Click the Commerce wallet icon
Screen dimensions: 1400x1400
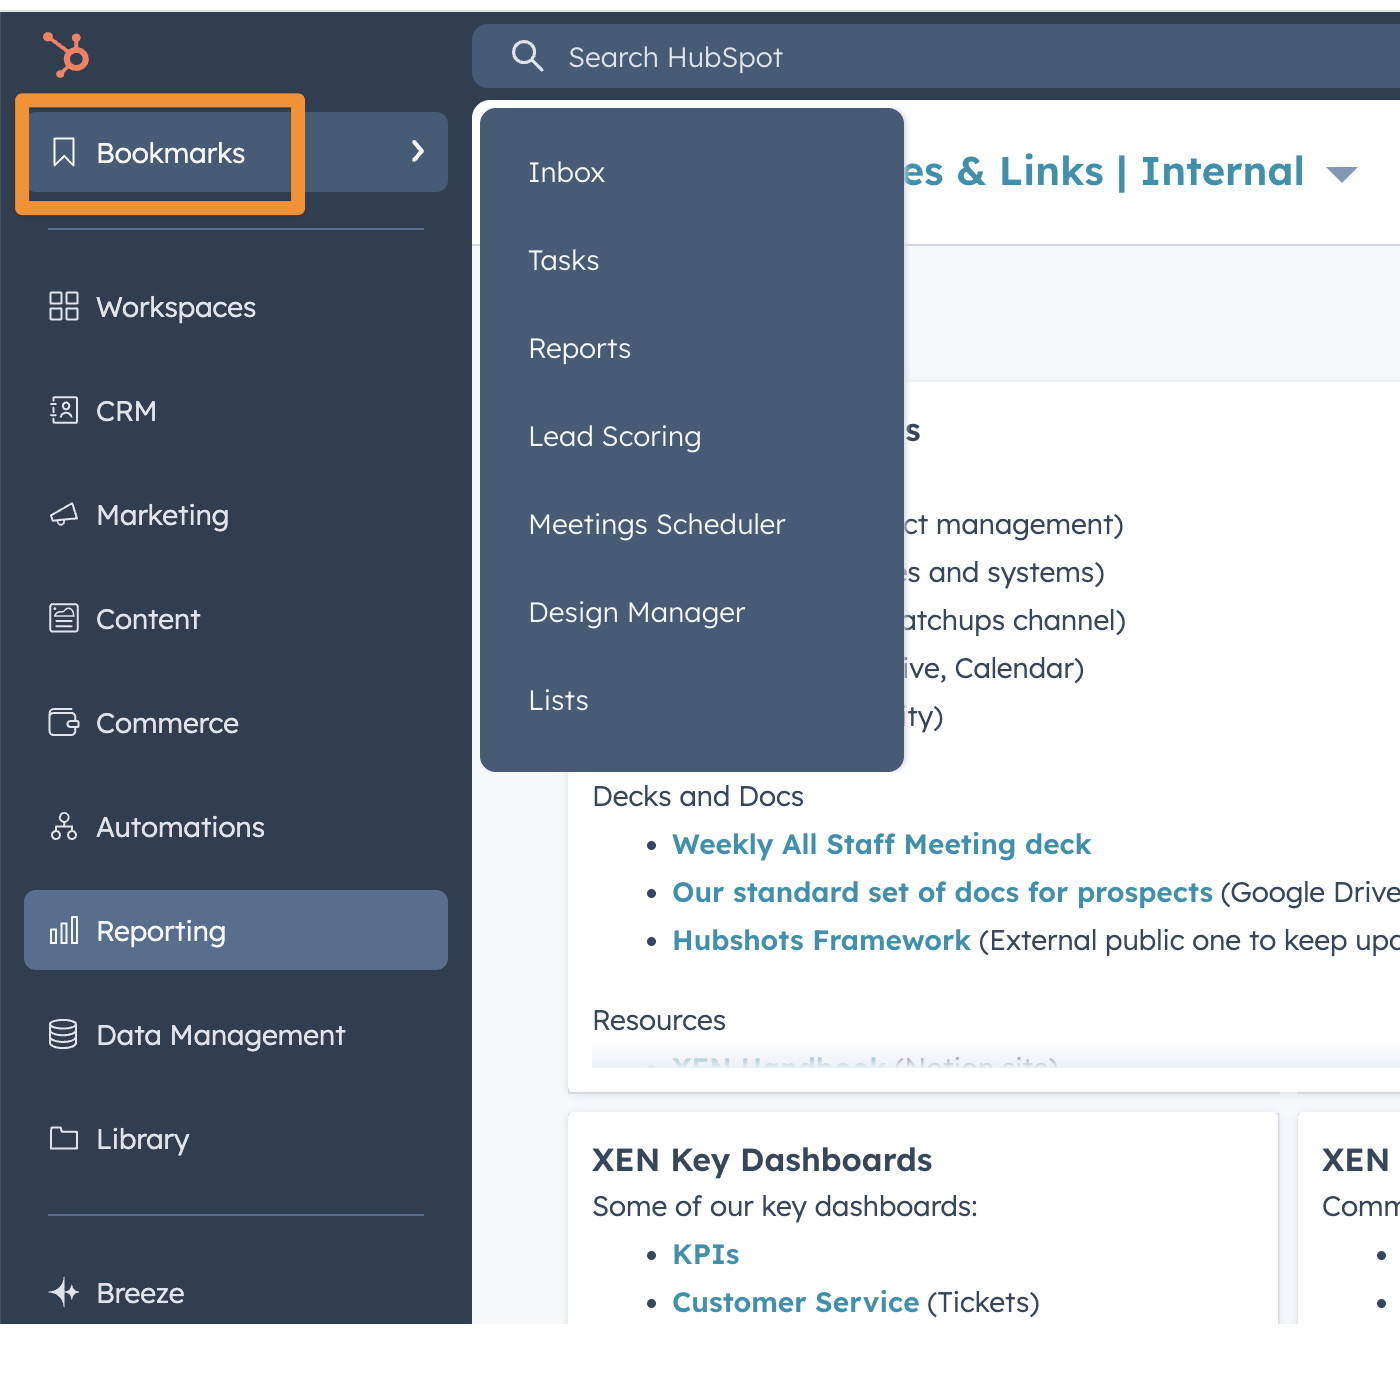click(64, 723)
